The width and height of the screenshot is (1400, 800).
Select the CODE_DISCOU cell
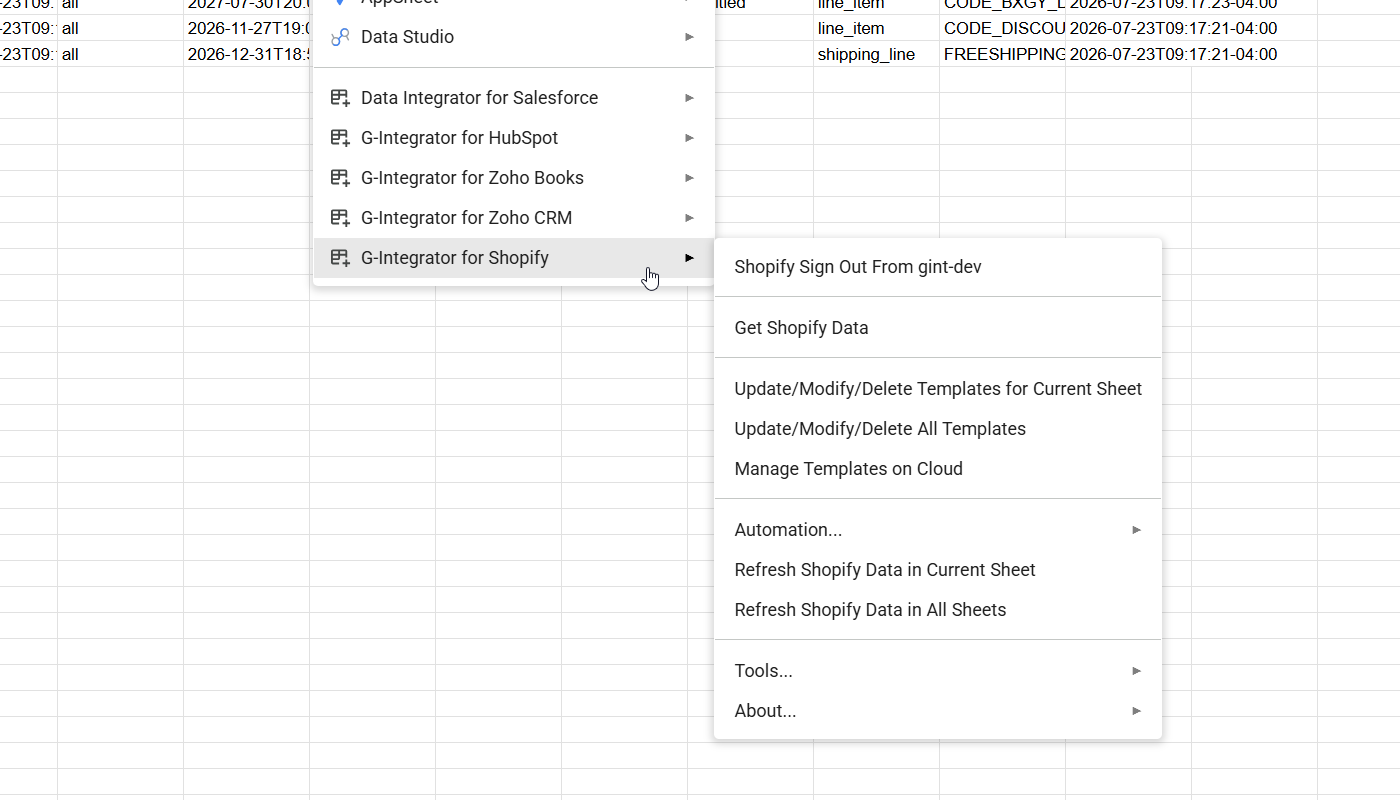pyautogui.click(x=1002, y=28)
